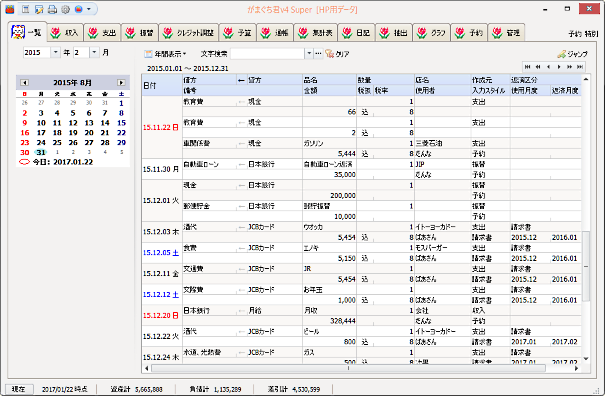Click the vertical scrollbar up arrow
The image size is (605, 396).
(x=586, y=79)
